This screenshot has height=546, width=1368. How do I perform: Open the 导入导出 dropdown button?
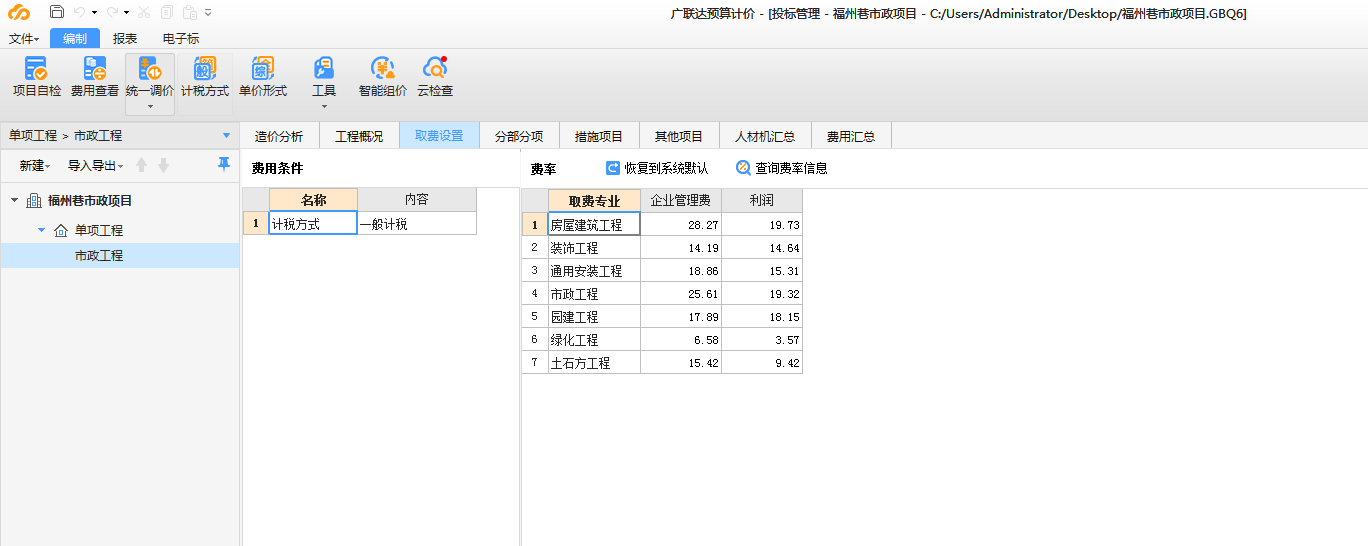pyautogui.click(x=95, y=166)
